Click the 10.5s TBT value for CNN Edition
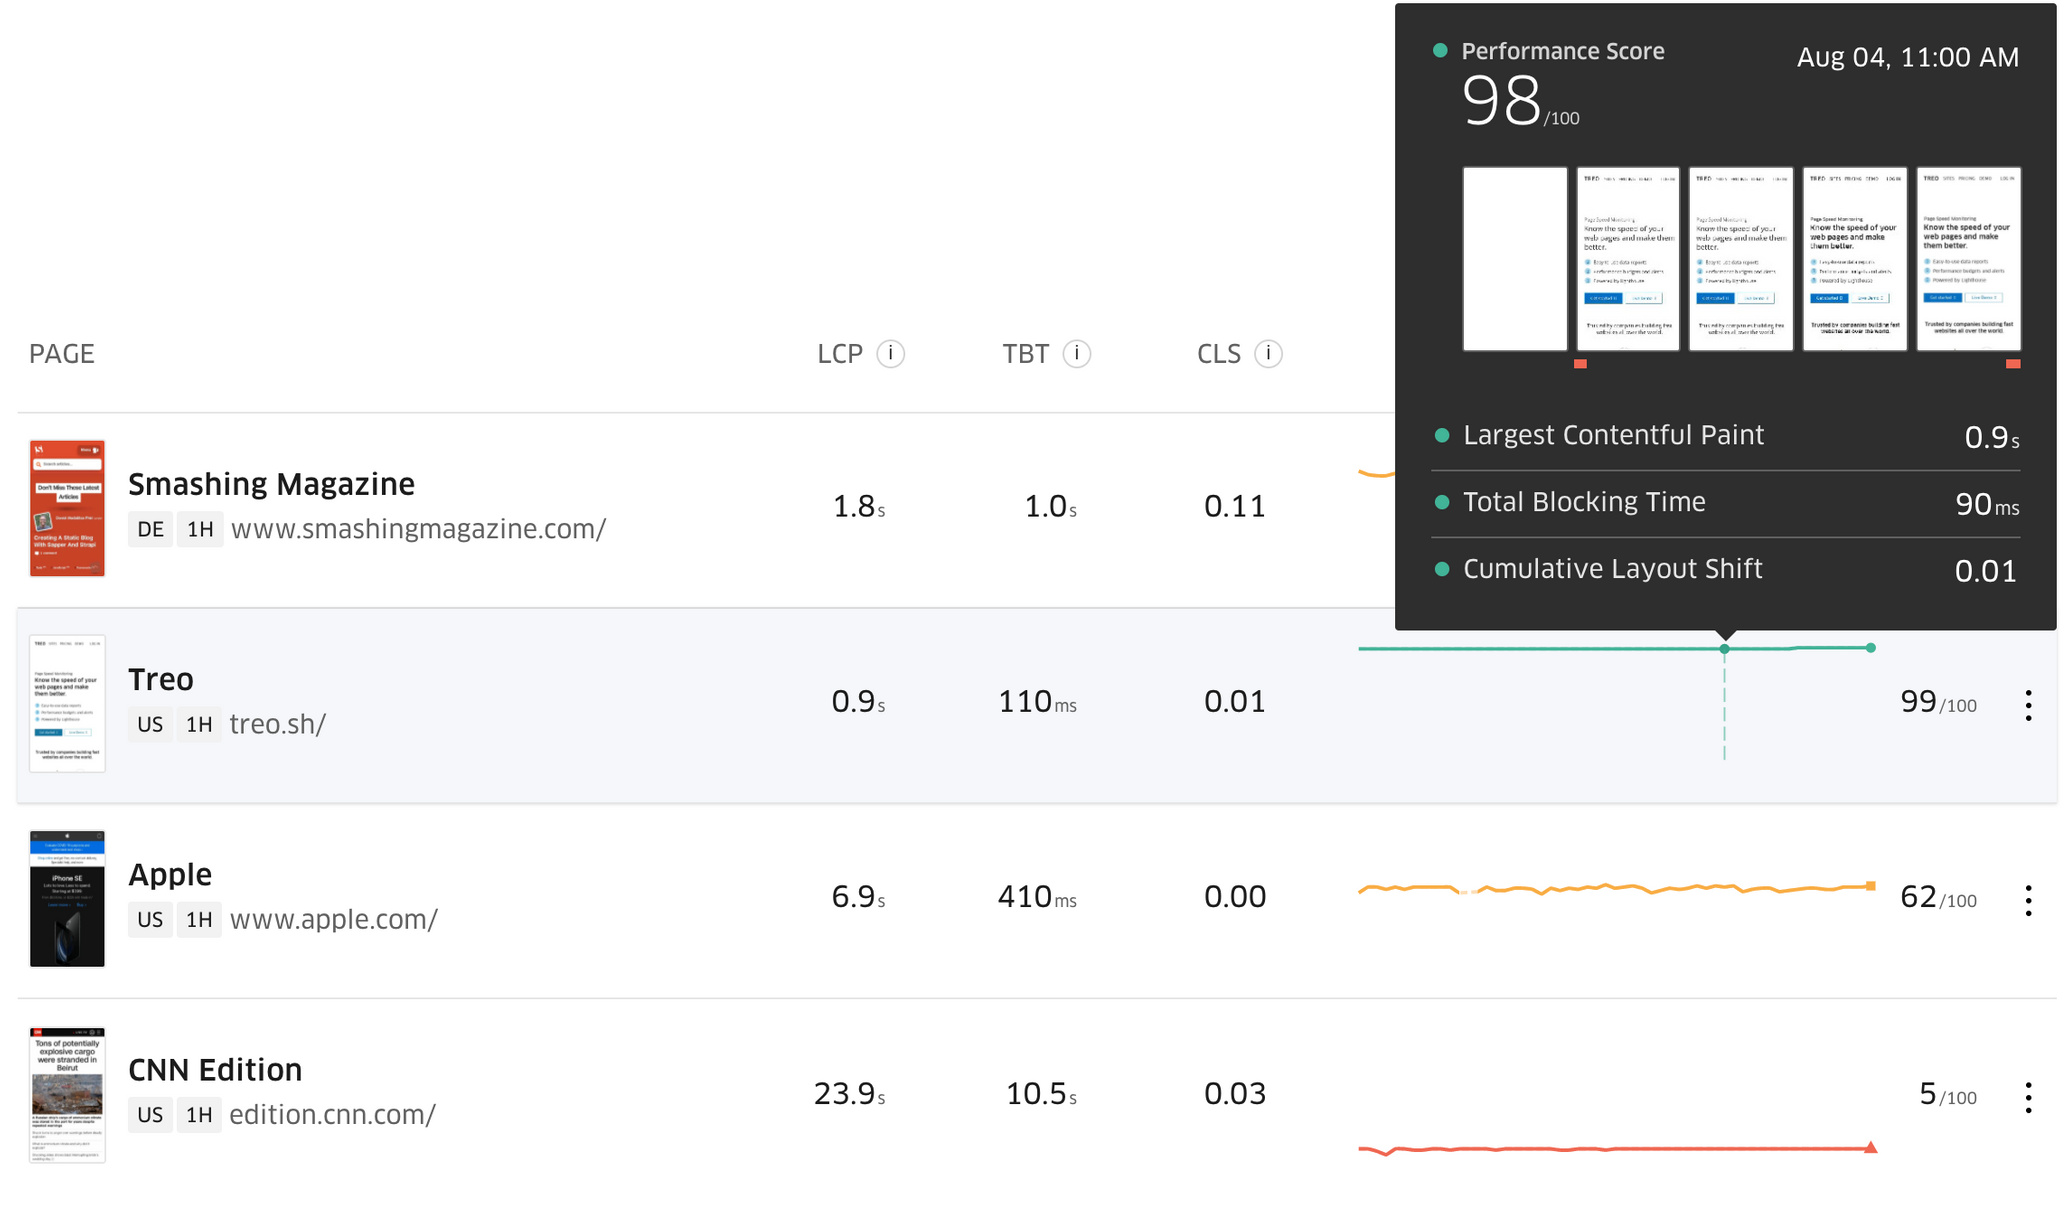Viewport: 2064px width, 1222px height. (x=1041, y=1094)
